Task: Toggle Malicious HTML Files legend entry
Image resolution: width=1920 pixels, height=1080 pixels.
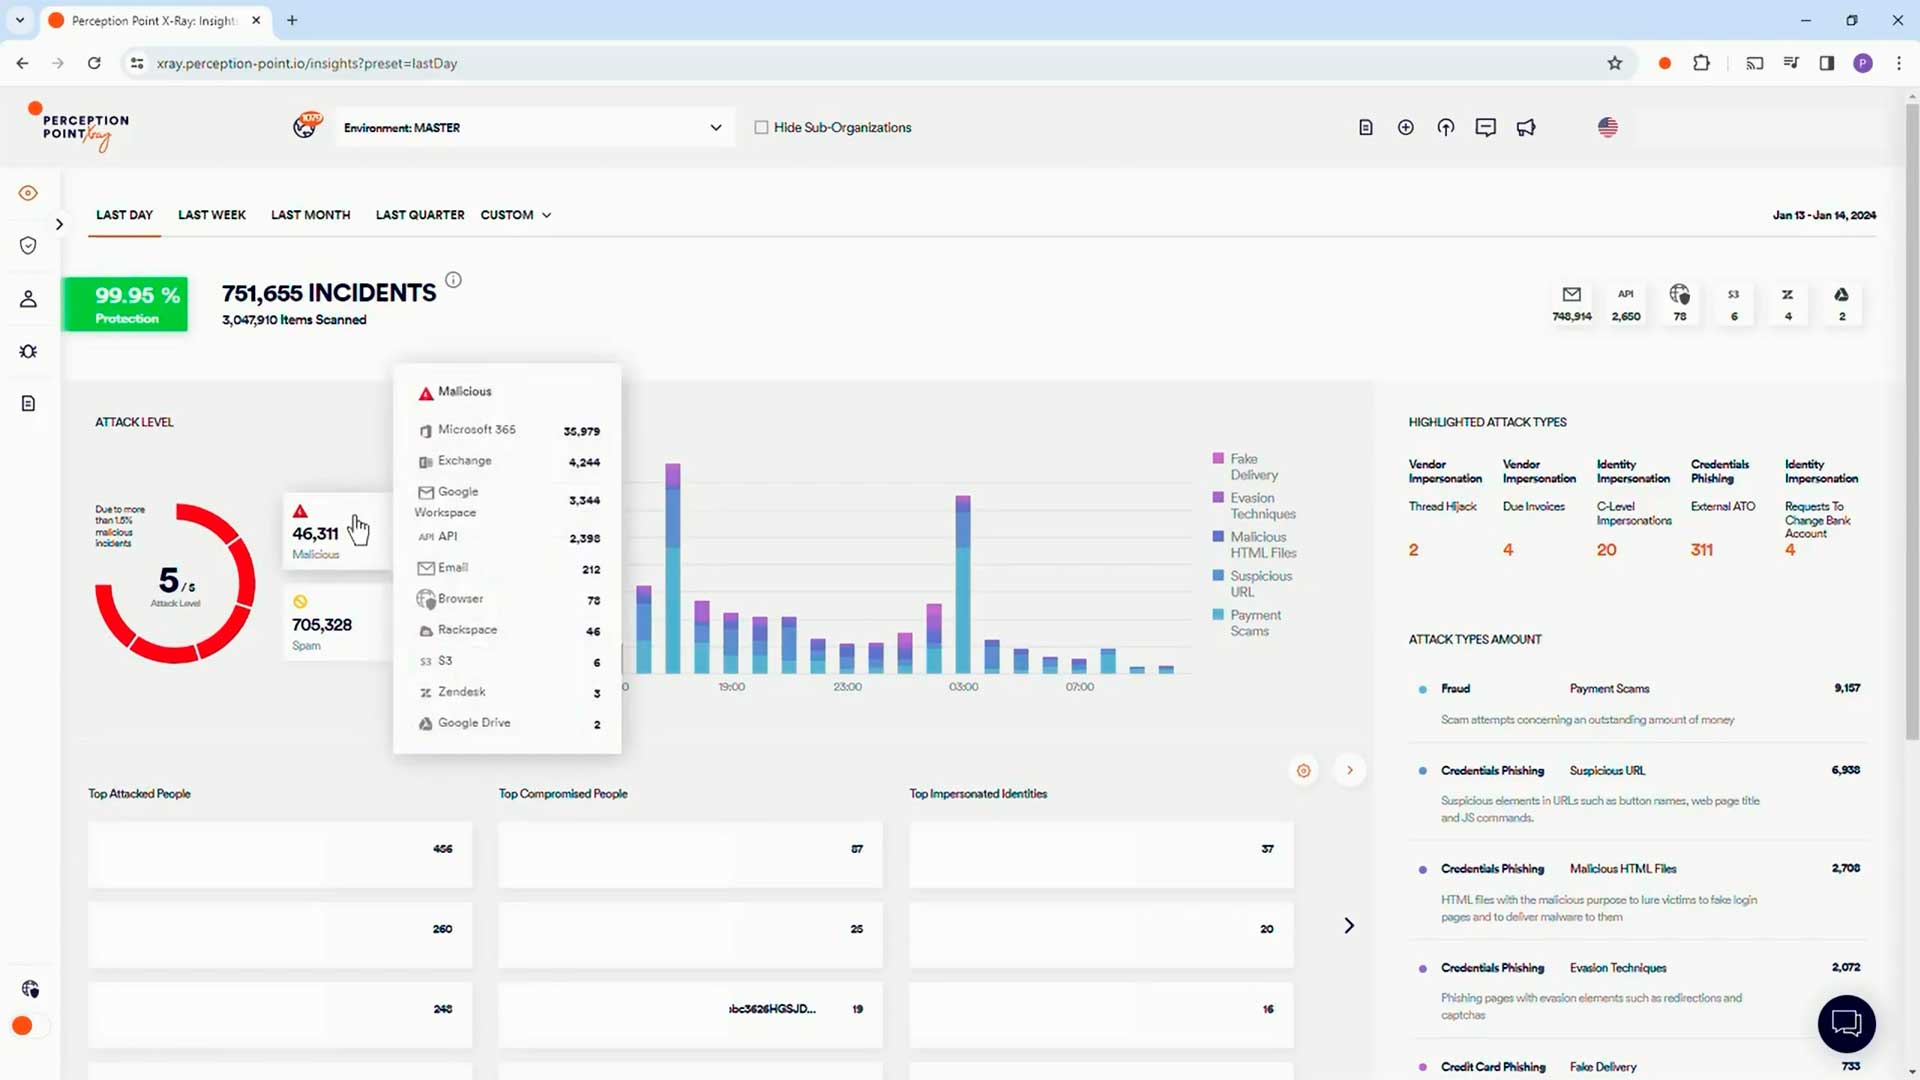Action: click(x=1255, y=545)
